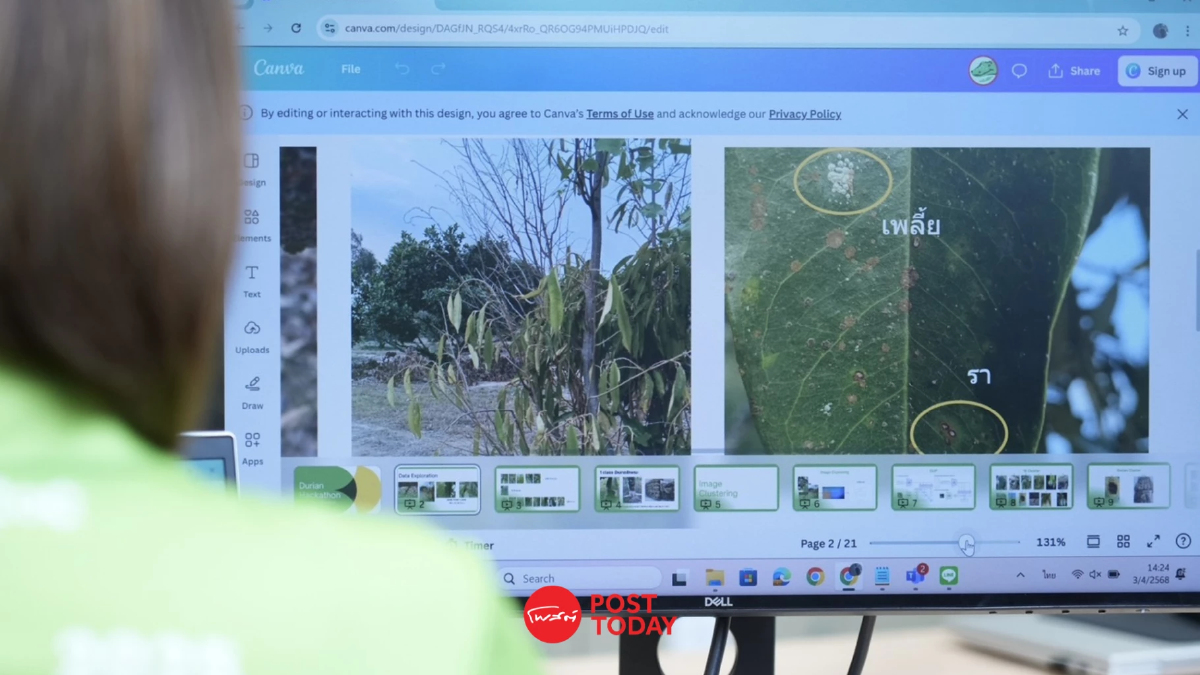The width and height of the screenshot is (1200, 675).
Task: Open volume muted speaker icon
Action: (x=1095, y=574)
